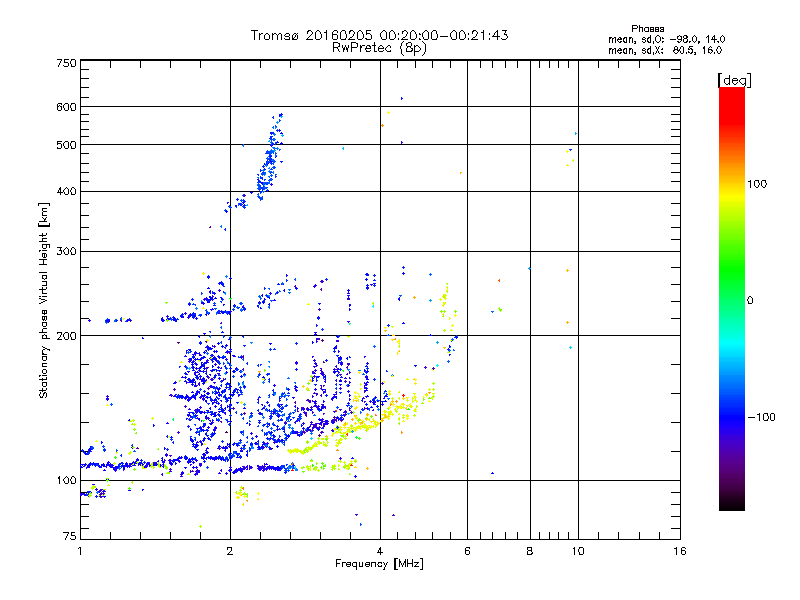800x600 pixels.
Task: Click the y-axis "750" tick label
Action: 66,63
